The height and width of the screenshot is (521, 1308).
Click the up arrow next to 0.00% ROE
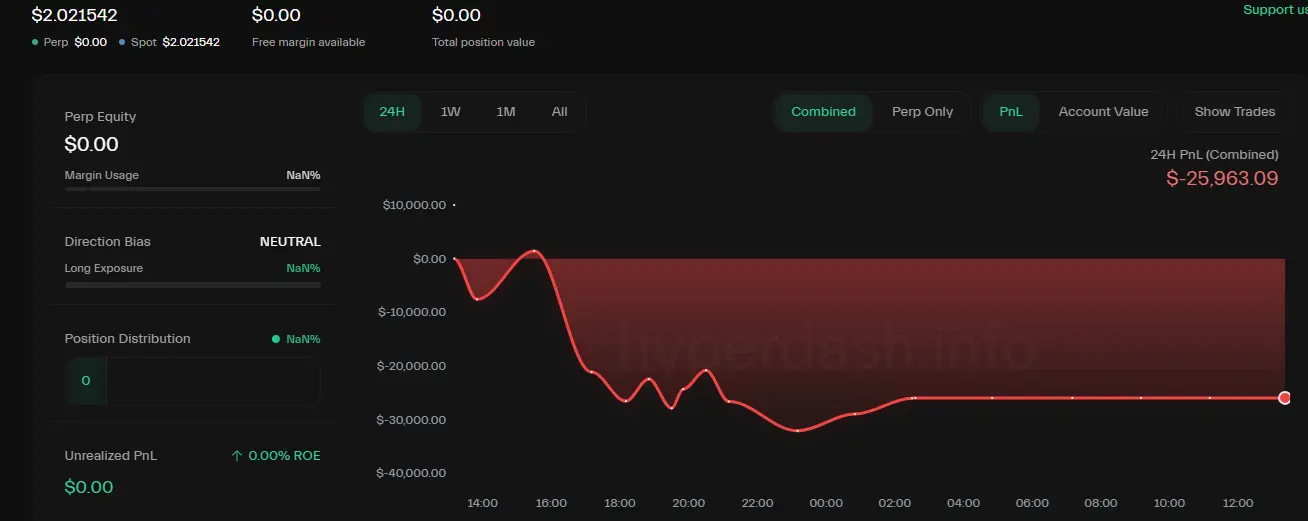point(237,456)
